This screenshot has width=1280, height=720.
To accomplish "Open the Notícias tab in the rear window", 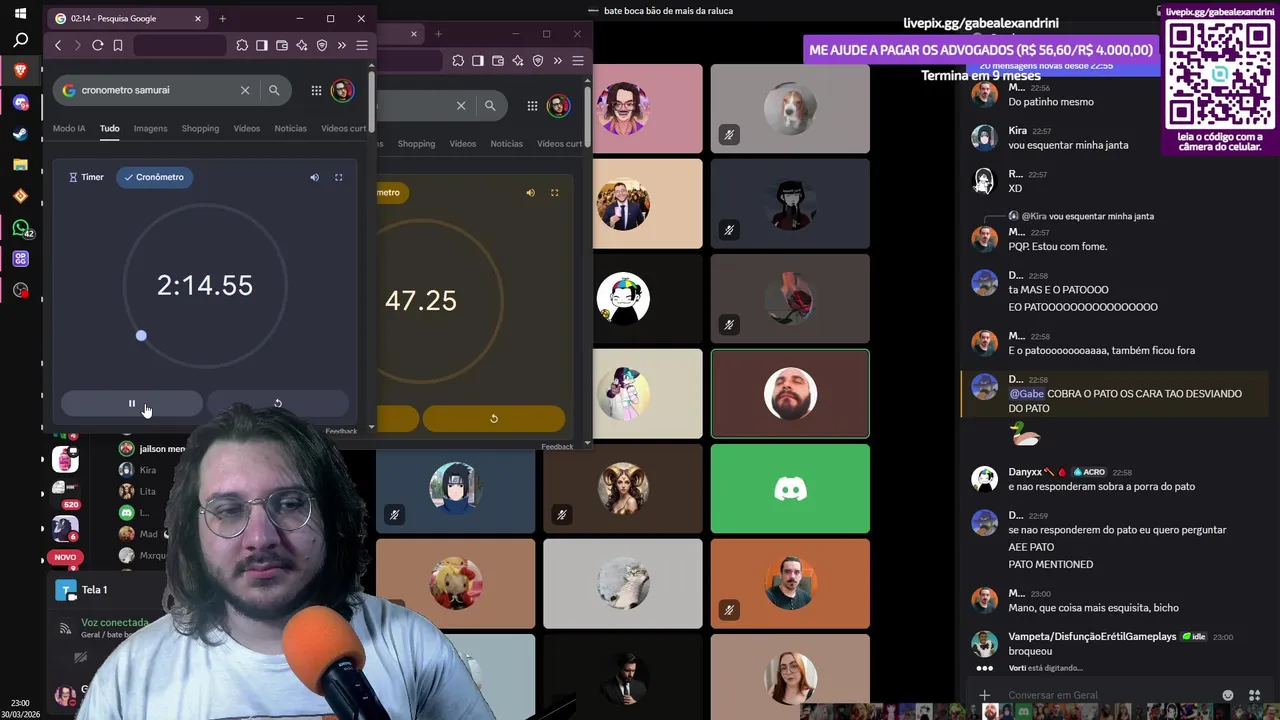I will click(x=507, y=144).
